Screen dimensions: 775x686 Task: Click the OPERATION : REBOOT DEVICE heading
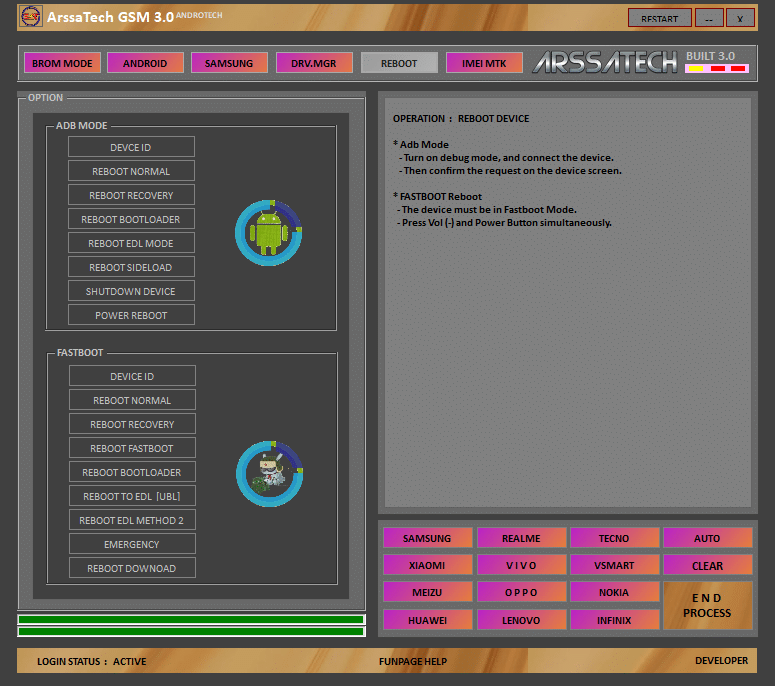click(461, 119)
